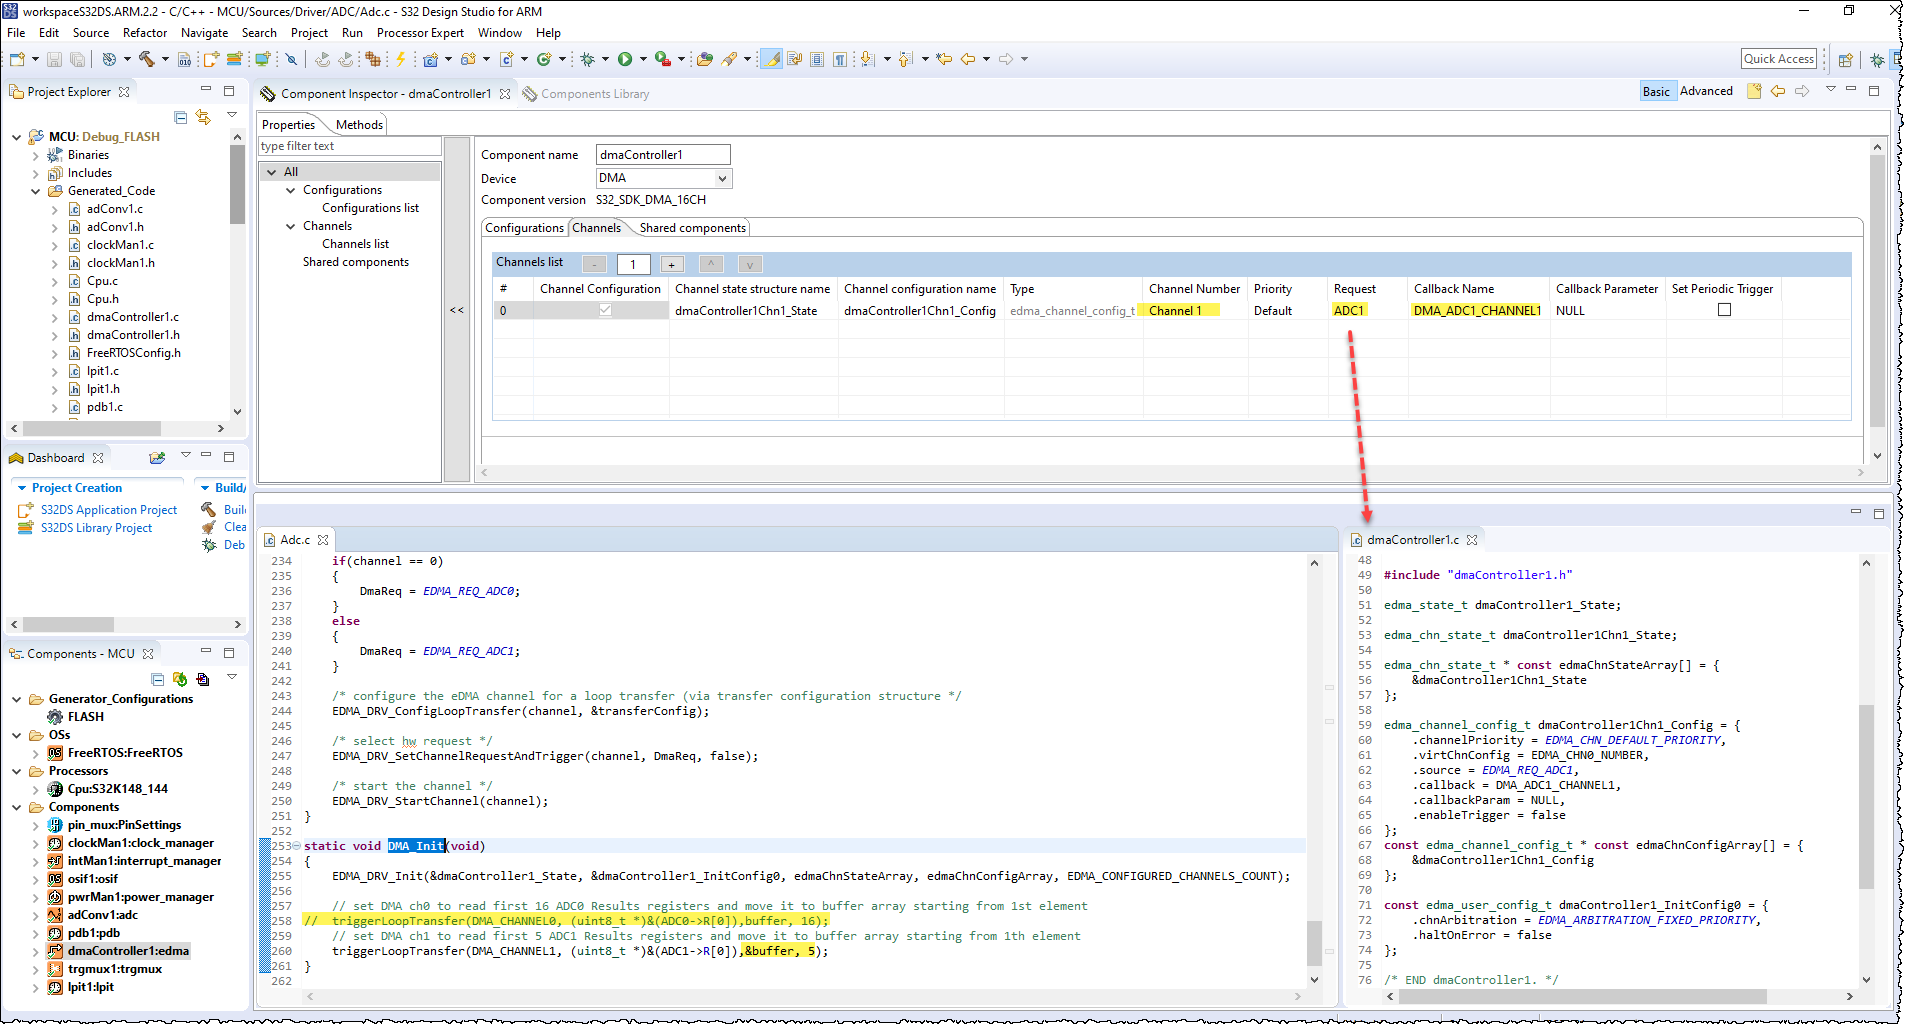1905x1025 pixels.
Task: Expand the dmaController1:edma component node
Action: [36, 951]
